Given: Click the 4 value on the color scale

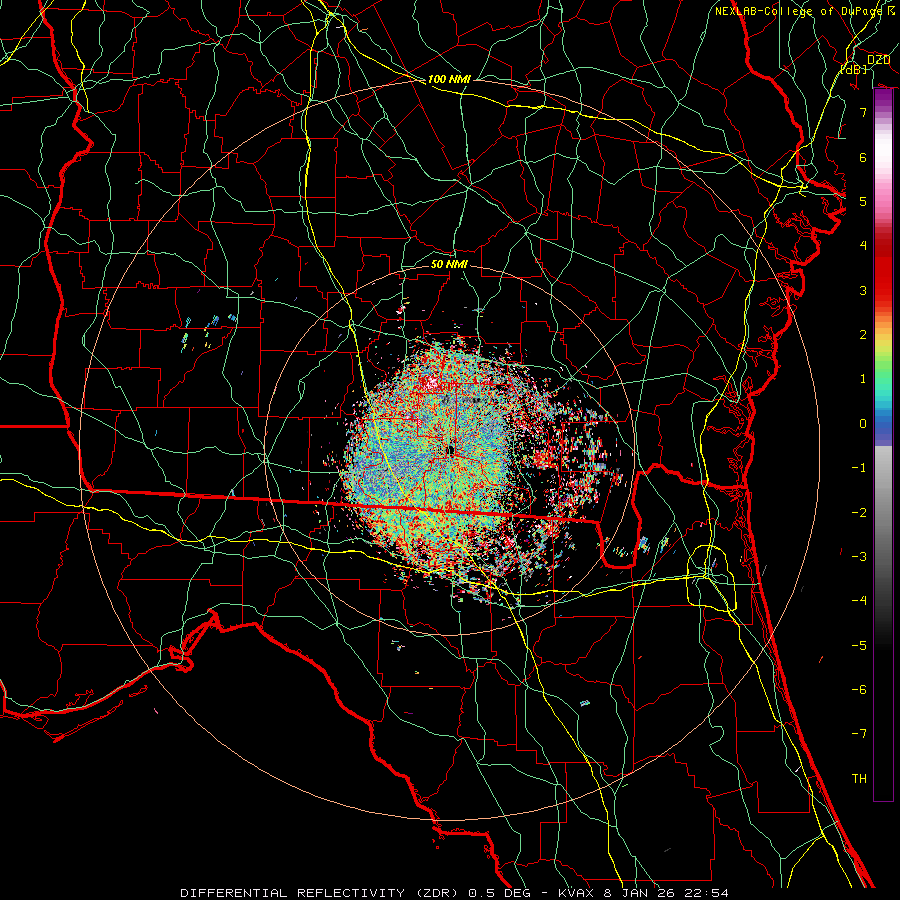Looking at the screenshot, I should (863, 245).
